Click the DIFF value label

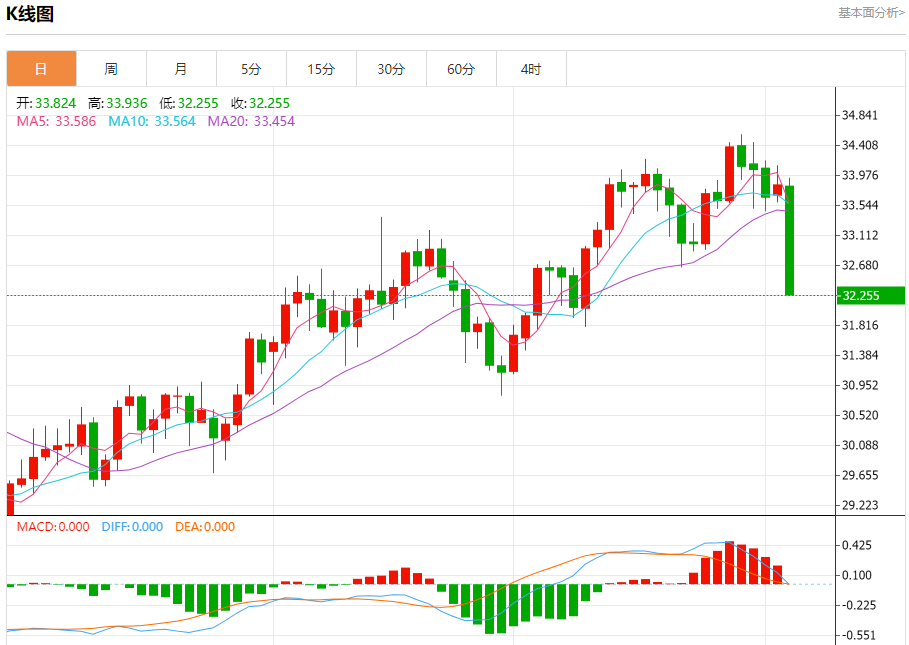pyautogui.click(x=132, y=527)
